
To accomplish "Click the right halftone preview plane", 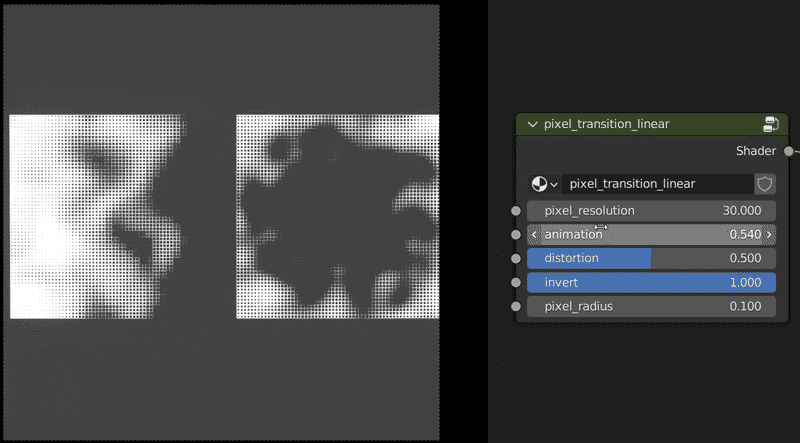I will [x=338, y=217].
